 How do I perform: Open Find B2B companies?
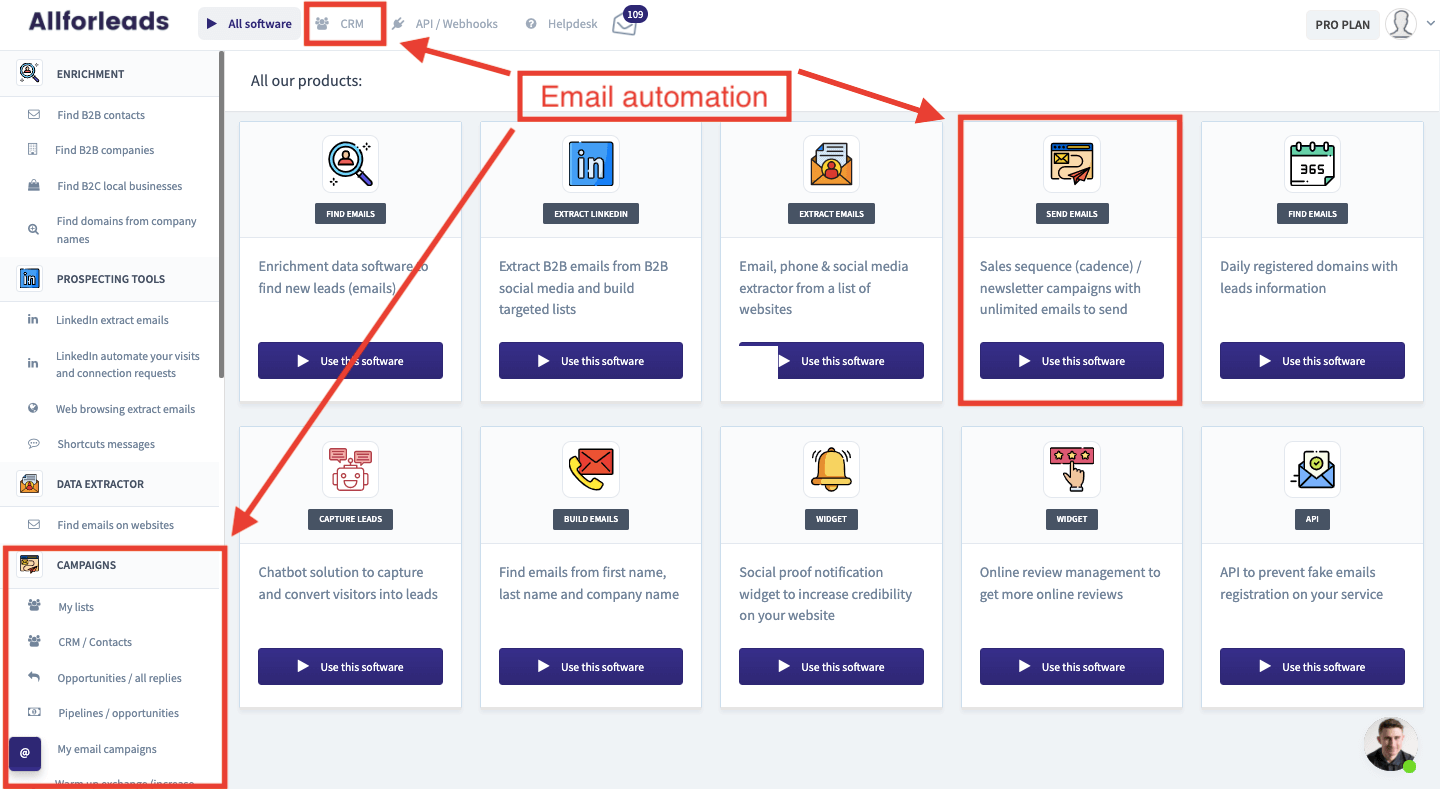point(105,150)
